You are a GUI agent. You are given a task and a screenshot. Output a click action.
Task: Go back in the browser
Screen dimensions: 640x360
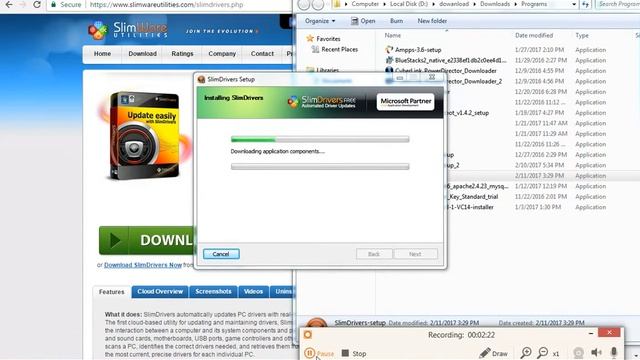(x=9, y=5)
